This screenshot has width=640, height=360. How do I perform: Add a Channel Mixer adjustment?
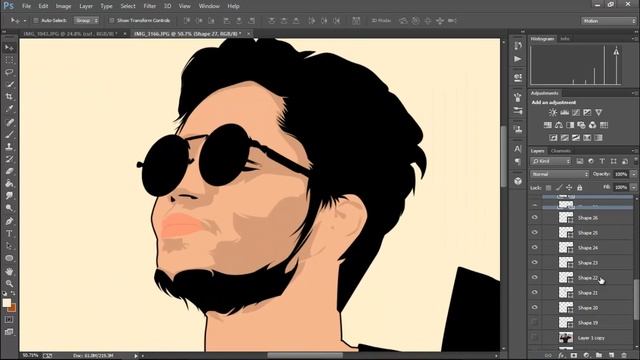pos(592,125)
